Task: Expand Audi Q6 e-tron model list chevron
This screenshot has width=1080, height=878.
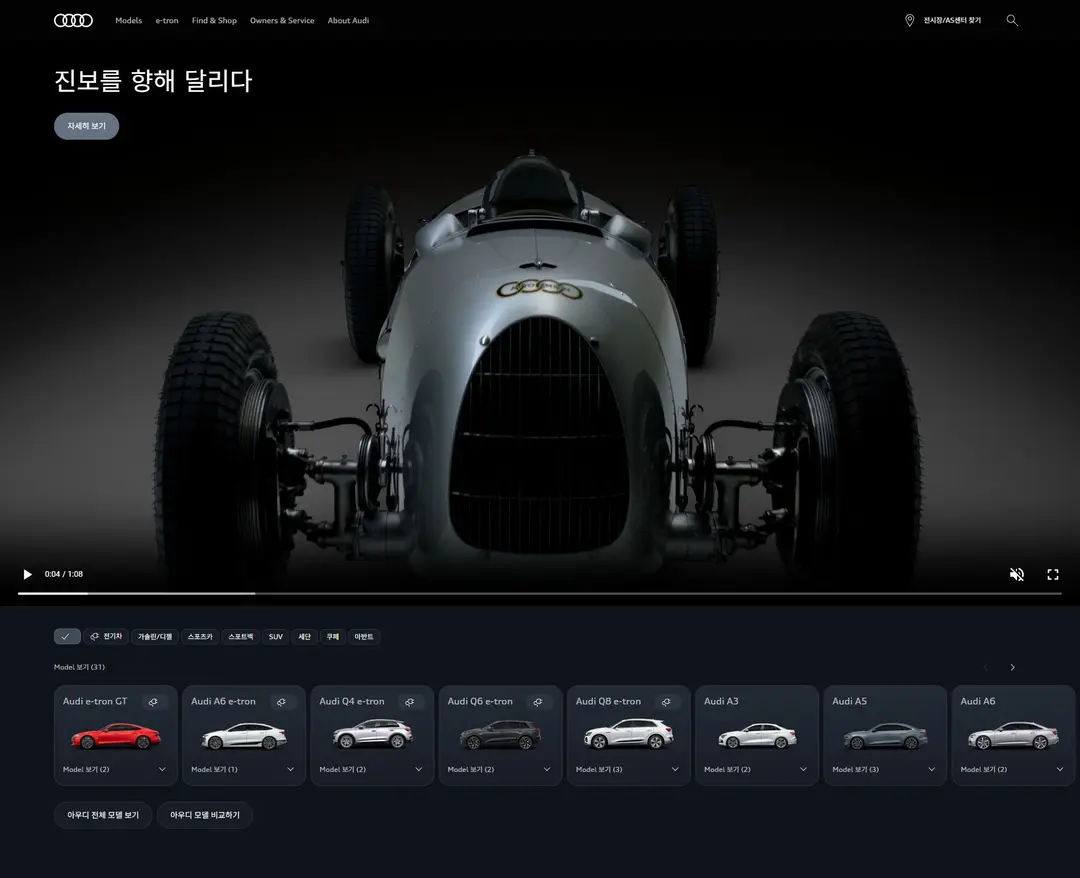Action: 547,769
